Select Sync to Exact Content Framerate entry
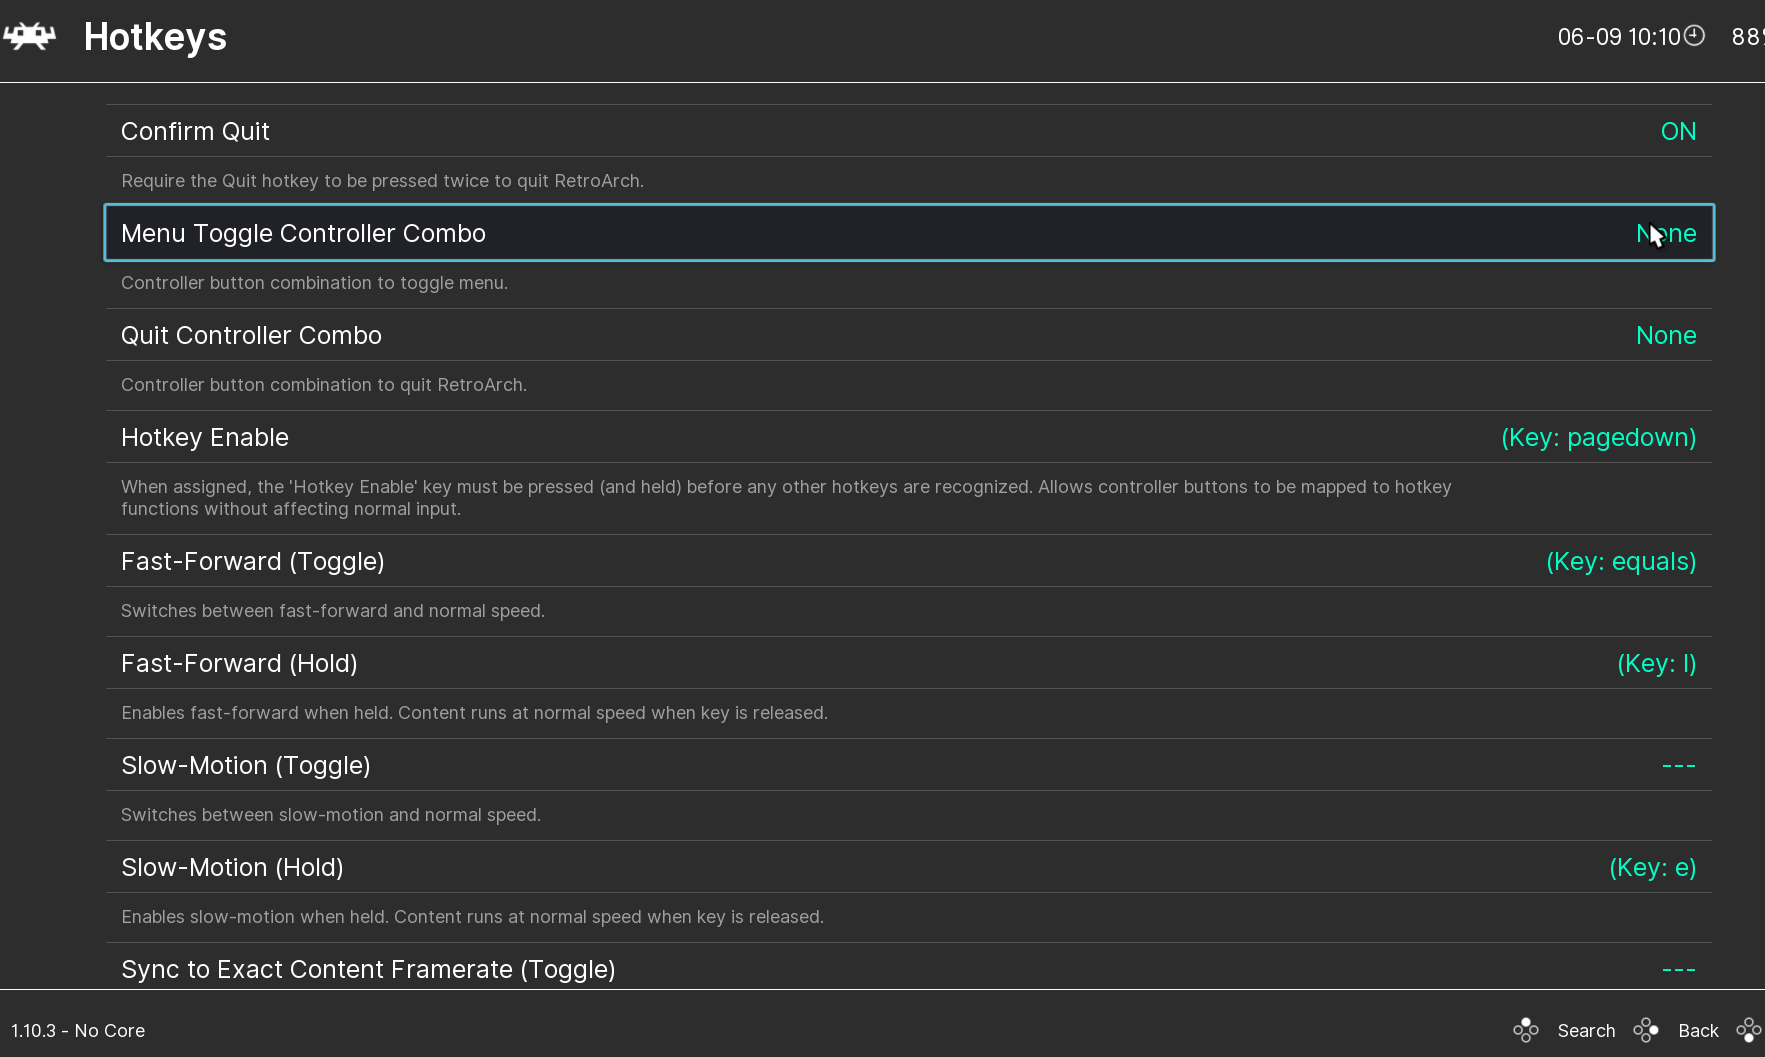Screen dimensions: 1765x1057 (368, 969)
